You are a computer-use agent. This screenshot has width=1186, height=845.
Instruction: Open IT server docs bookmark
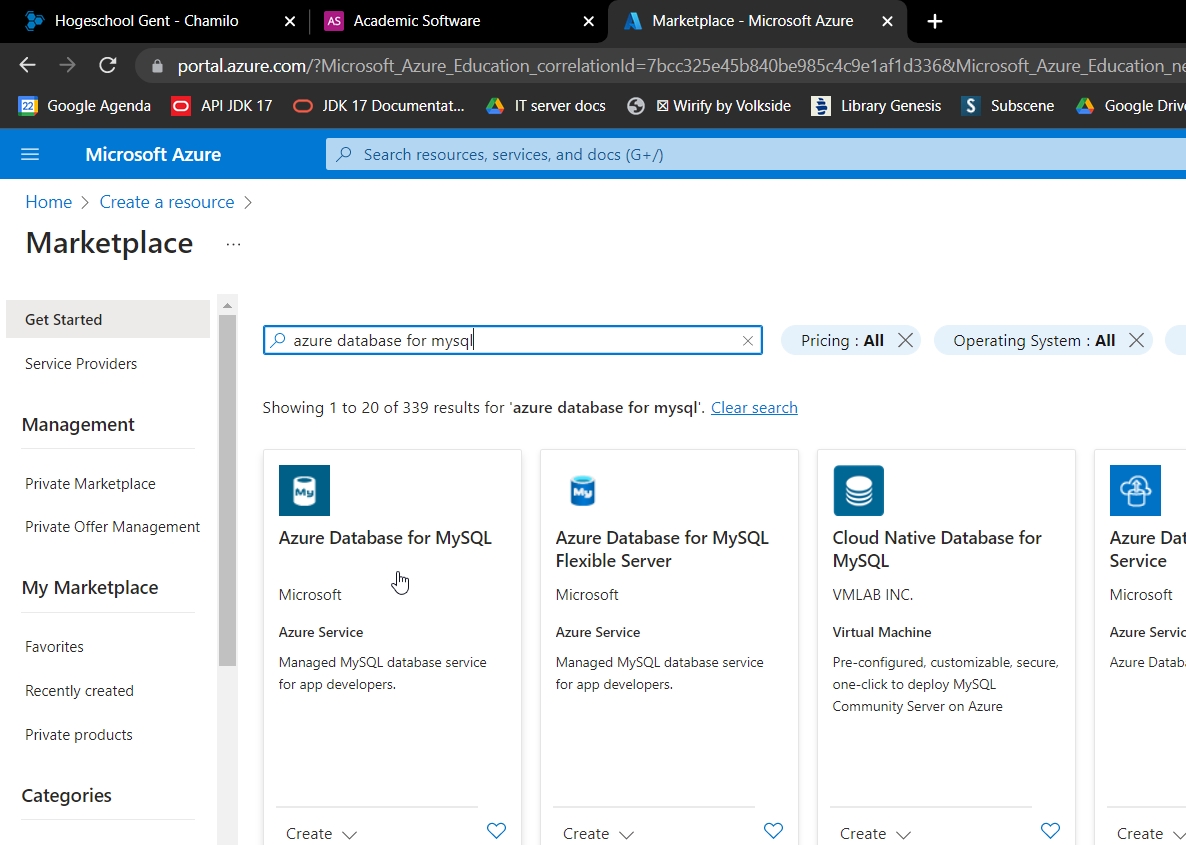pyautogui.click(x=546, y=106)
